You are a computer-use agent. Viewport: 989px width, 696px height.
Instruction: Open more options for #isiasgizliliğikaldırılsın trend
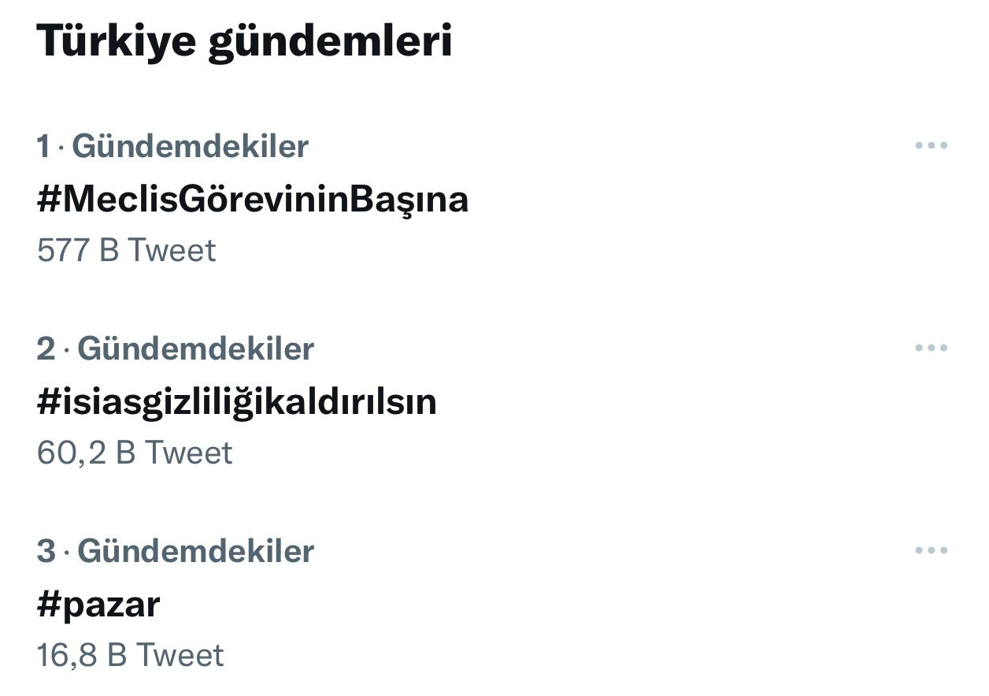pyautogui.click(x=930, y=348)
